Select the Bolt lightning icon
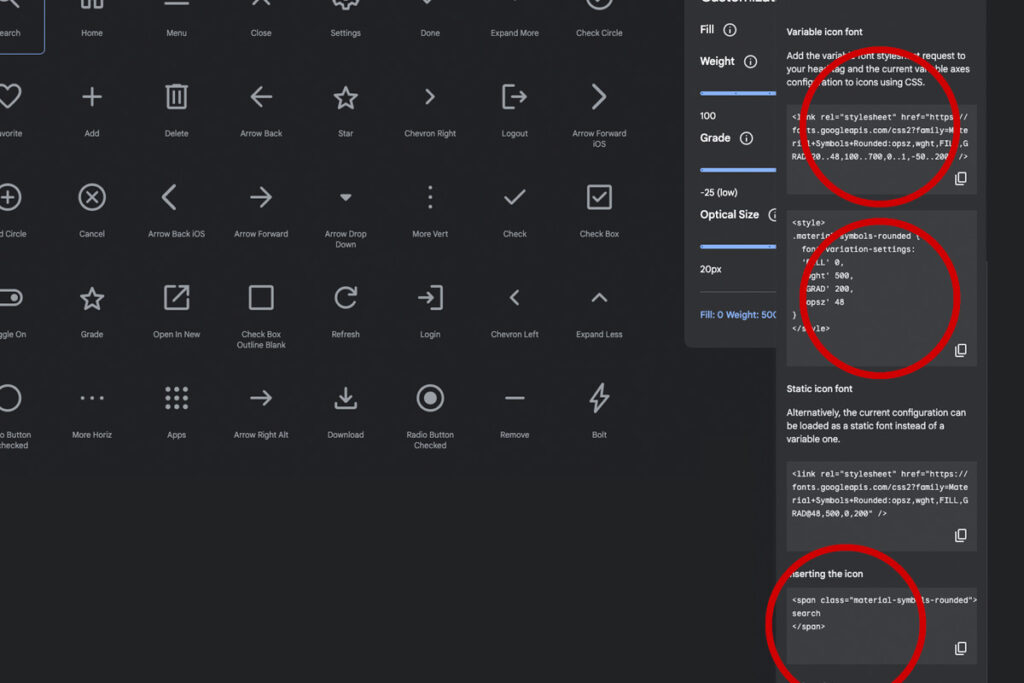 (599, 398)
